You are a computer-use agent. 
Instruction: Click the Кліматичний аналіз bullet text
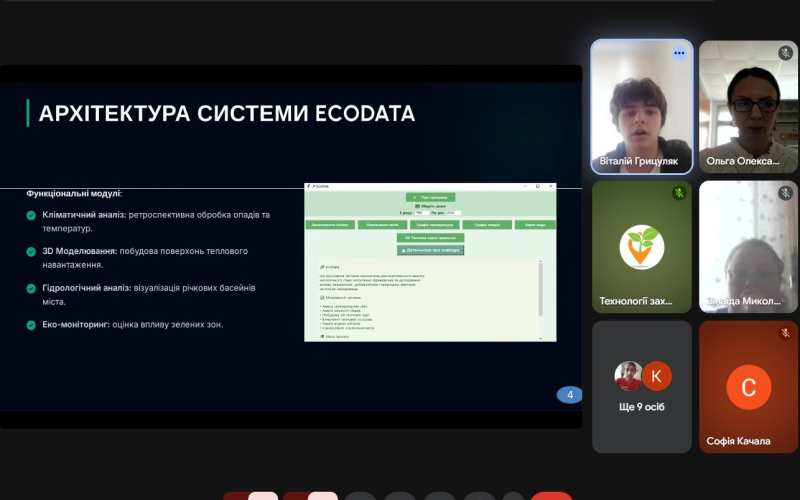[x=156, y=221]
